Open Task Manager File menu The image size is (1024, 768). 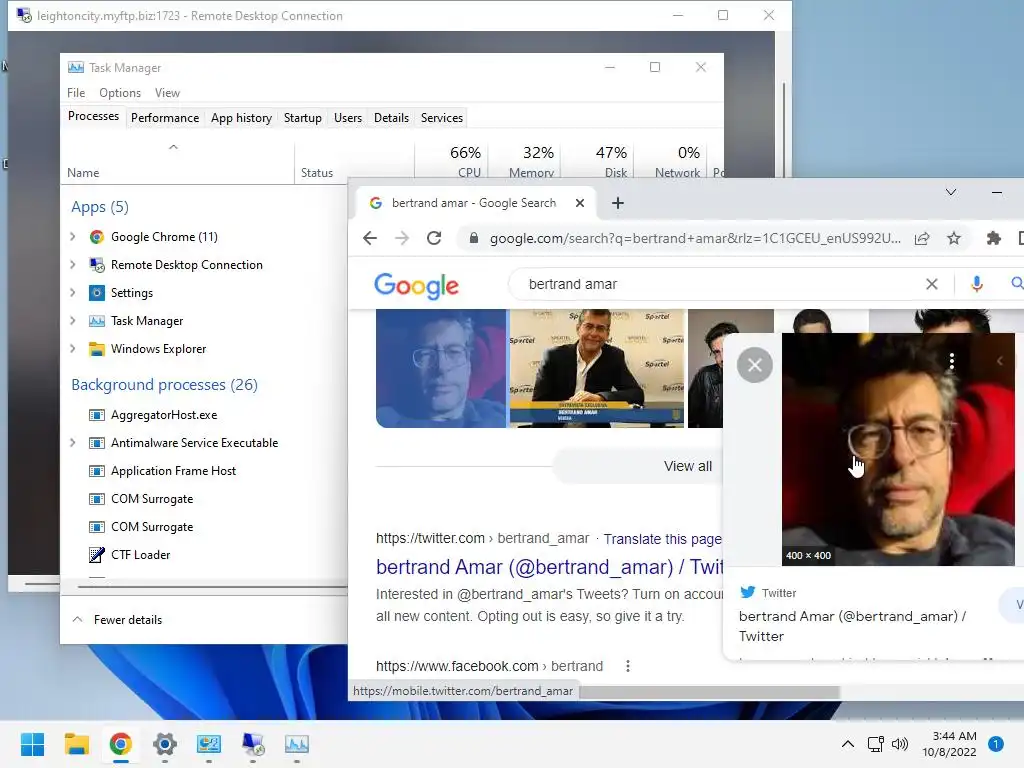click(76, 93)
